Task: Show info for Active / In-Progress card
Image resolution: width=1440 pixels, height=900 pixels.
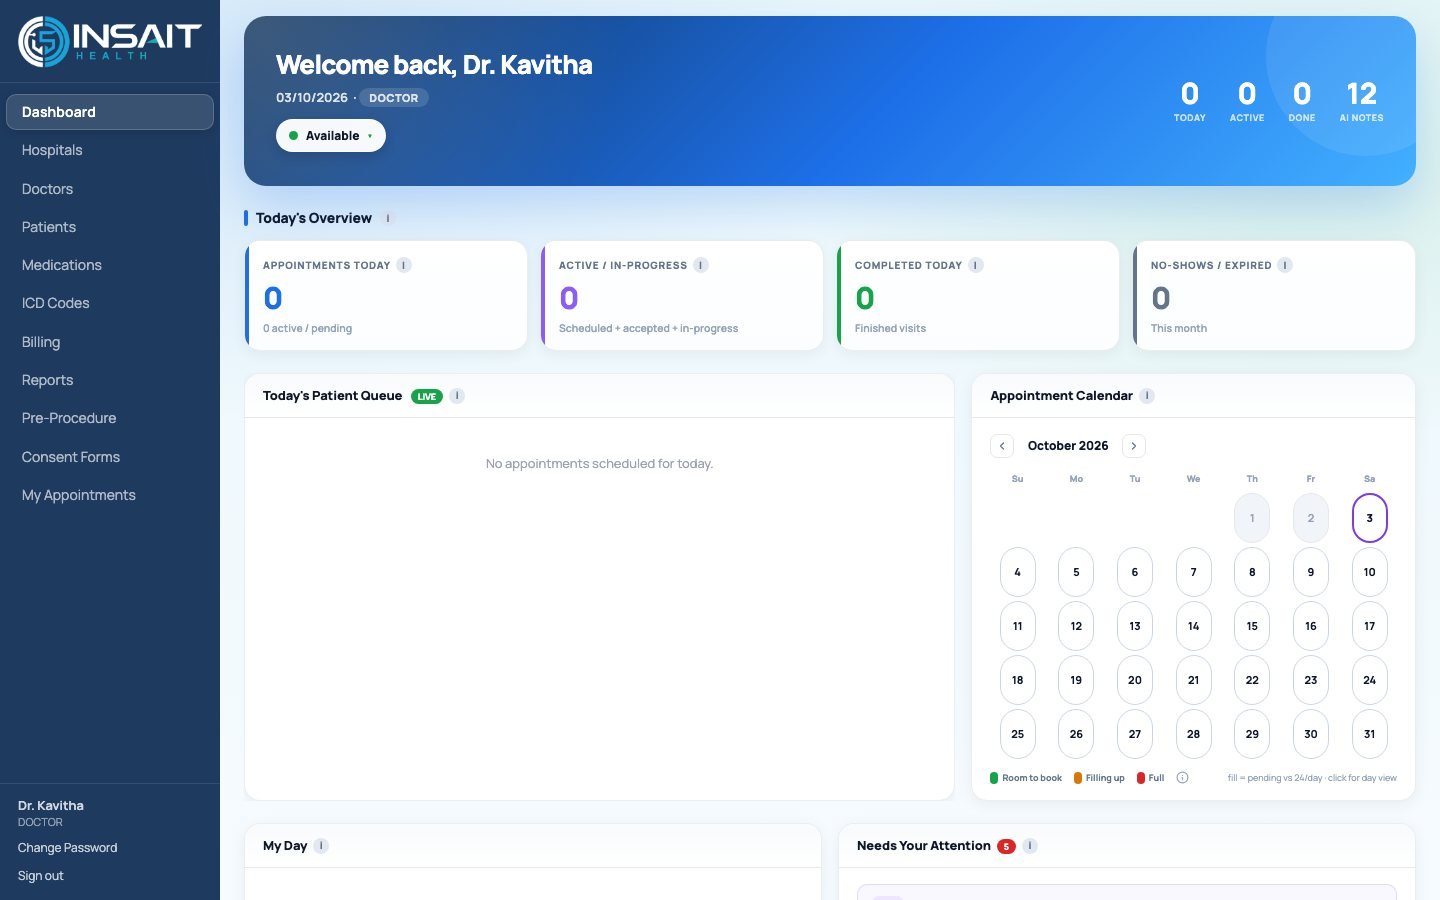Action: 701,265
